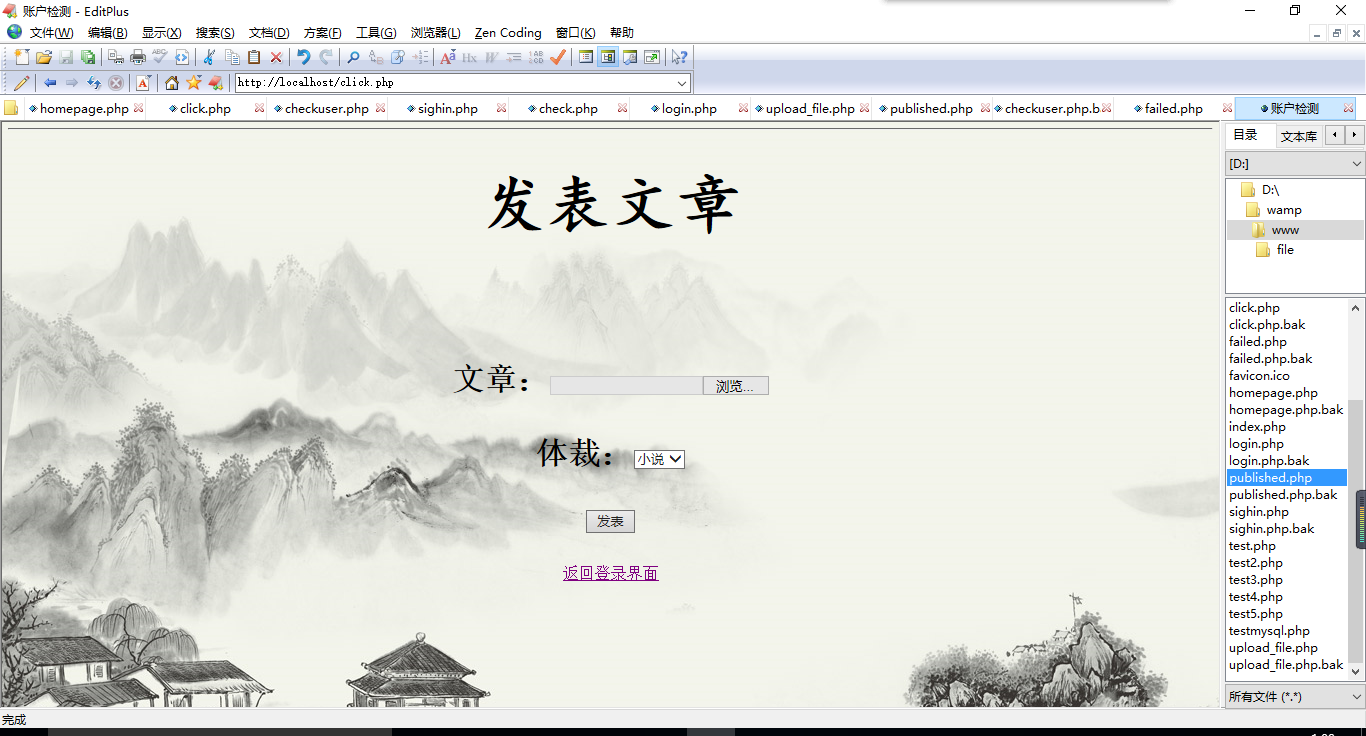Select published.php in the file list
The width and height of the screenshot is (1366, 736).
[1286, 478]
